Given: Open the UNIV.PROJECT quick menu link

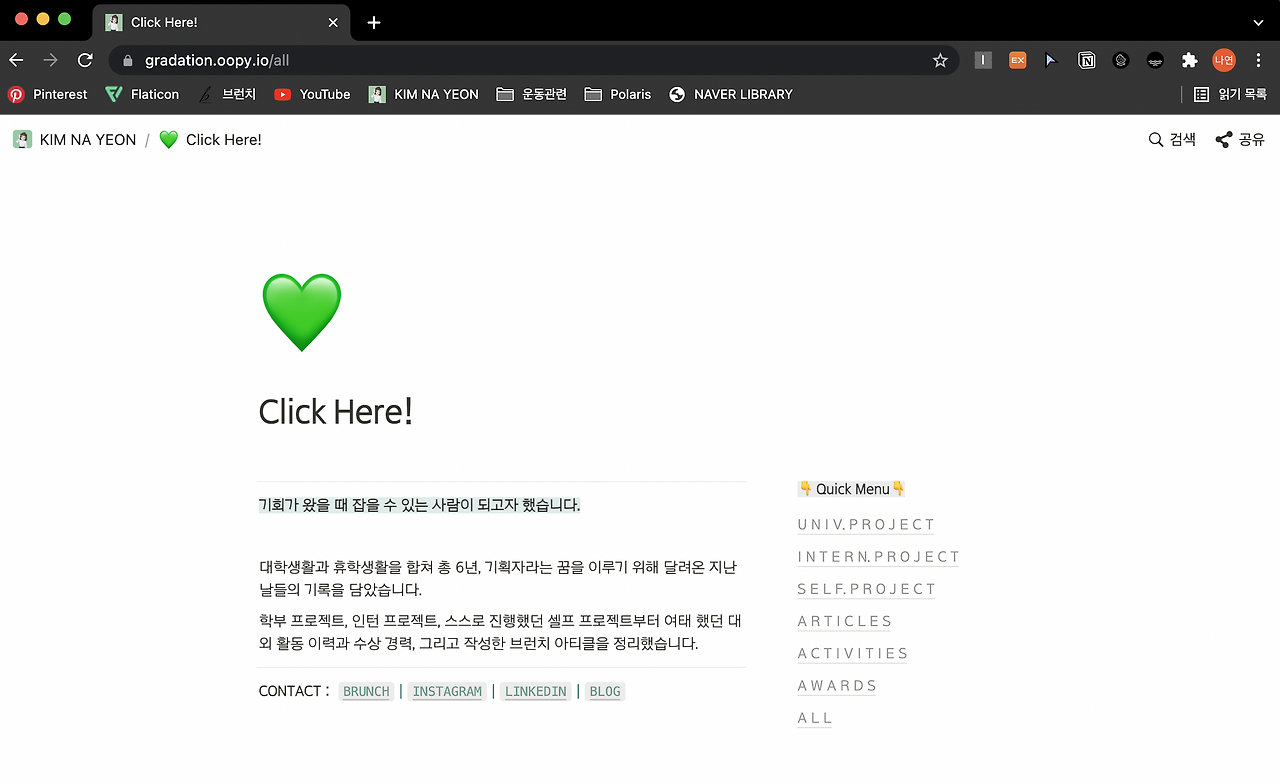Looking at the screenshot, I should pos(865,524).
